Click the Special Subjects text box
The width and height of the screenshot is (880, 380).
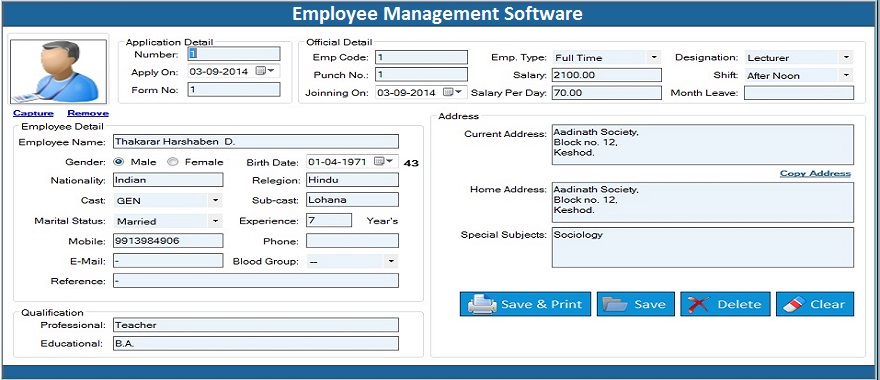point(703,248)
